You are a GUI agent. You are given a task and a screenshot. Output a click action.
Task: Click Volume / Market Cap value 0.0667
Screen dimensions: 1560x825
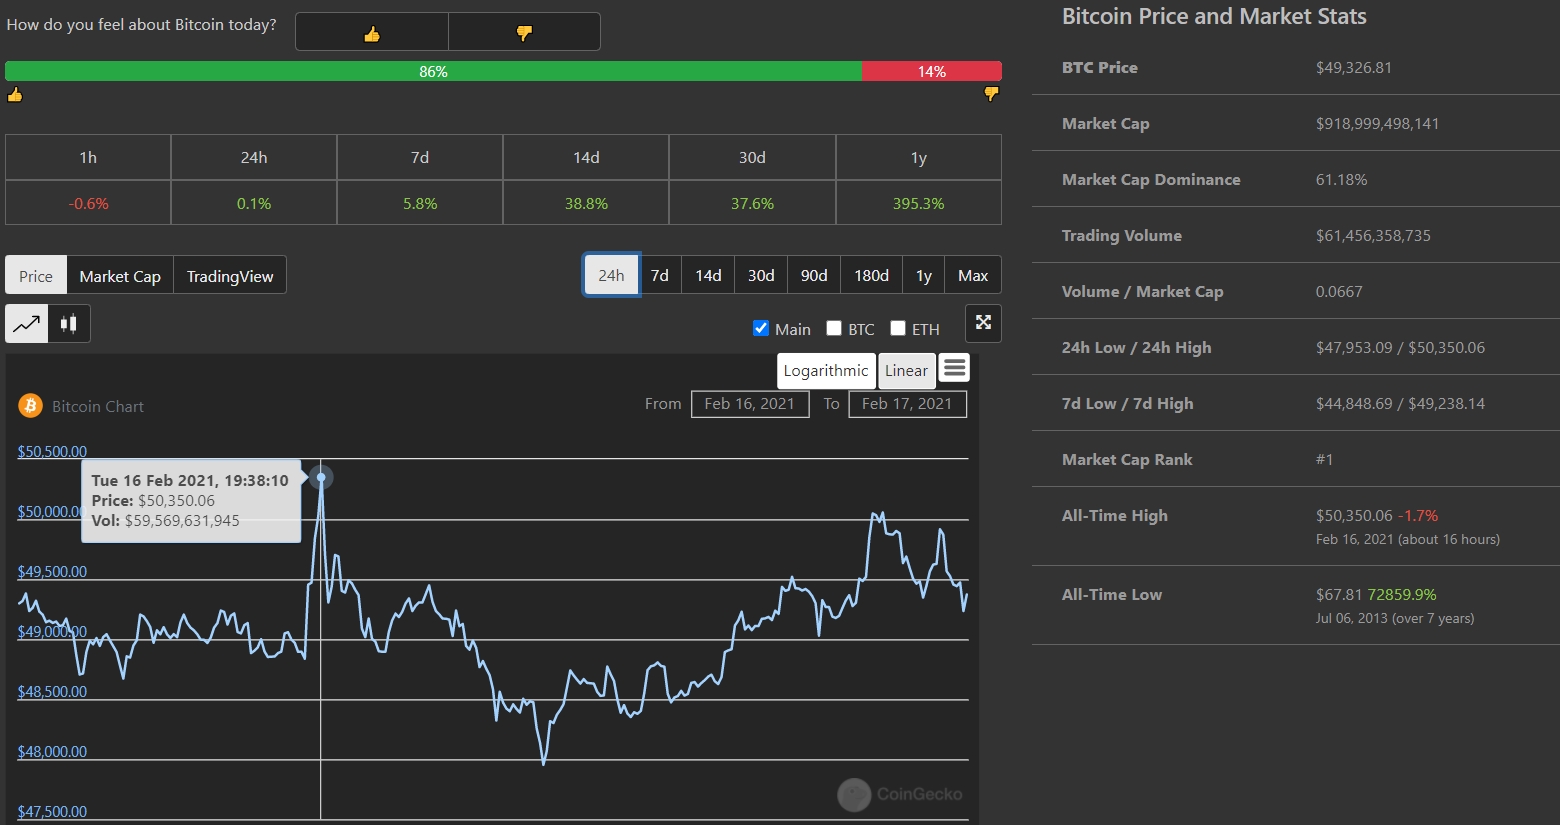(x=1339, y=292)
